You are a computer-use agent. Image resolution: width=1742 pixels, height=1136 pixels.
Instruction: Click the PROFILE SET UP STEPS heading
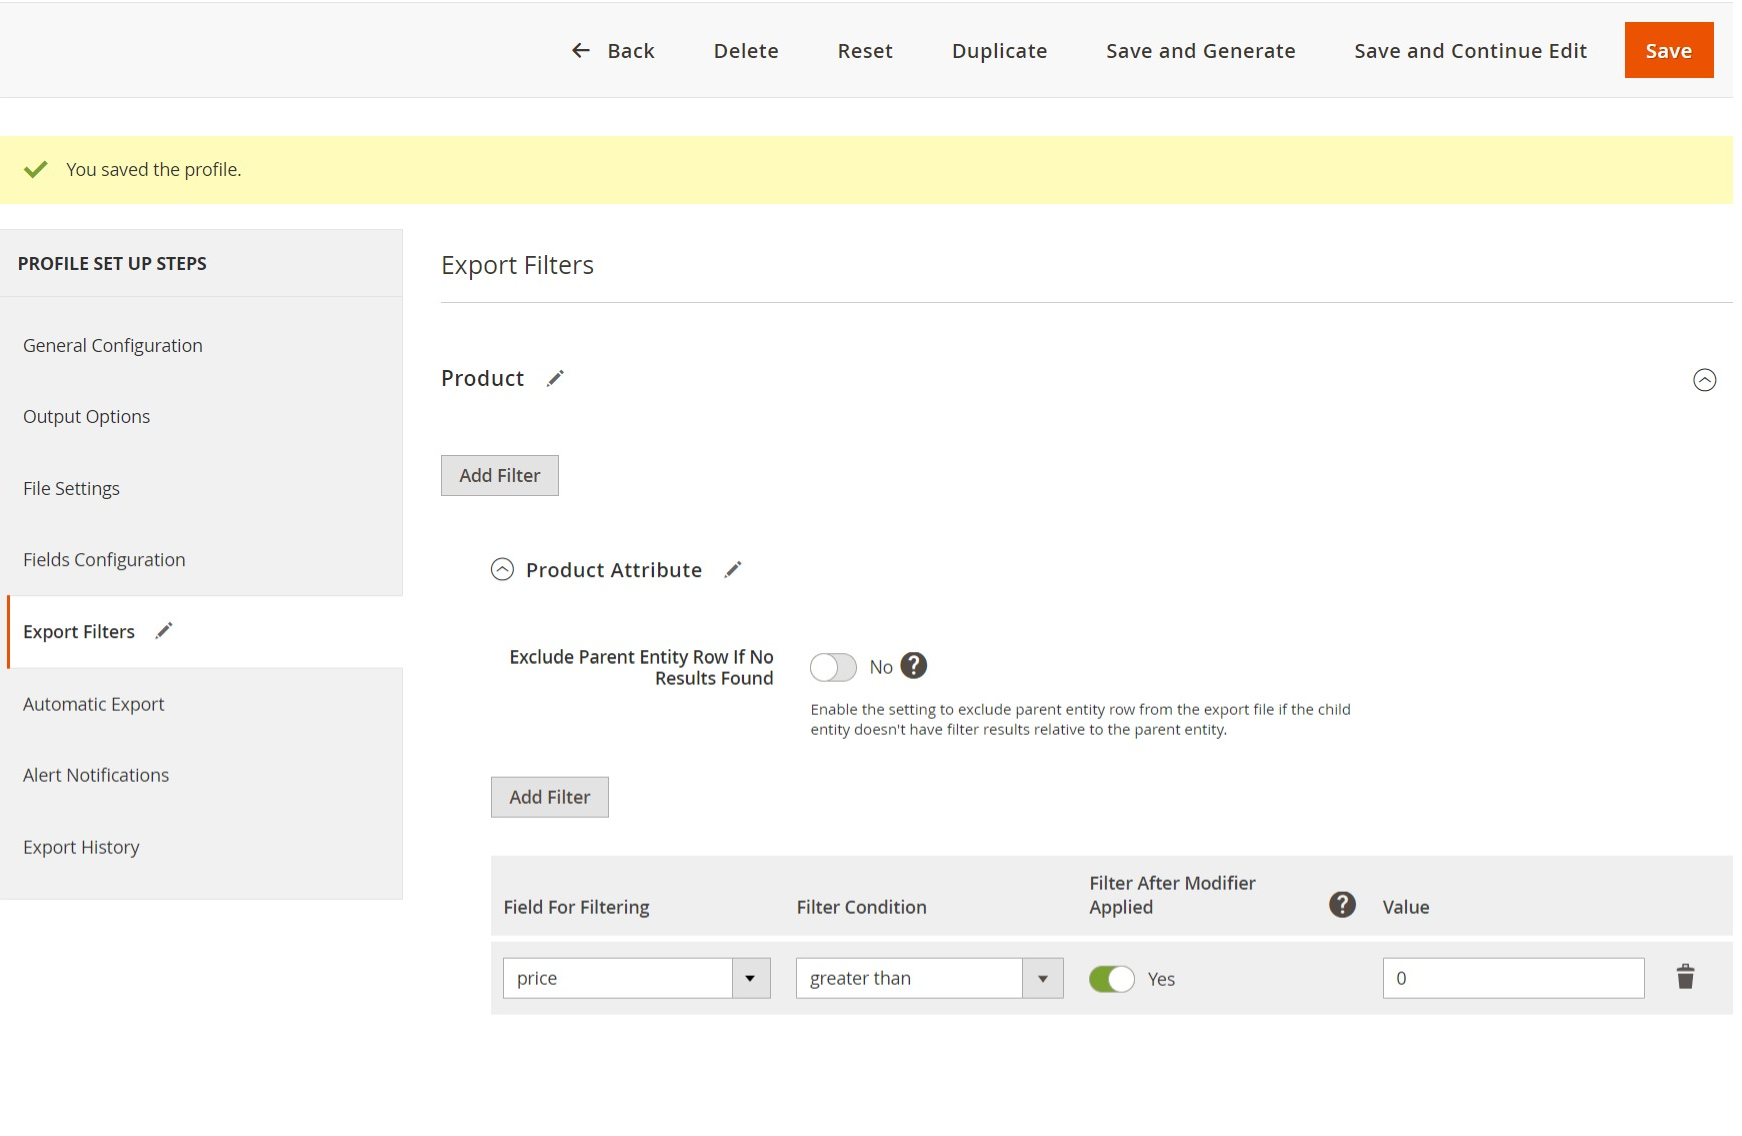click(112, 263)
